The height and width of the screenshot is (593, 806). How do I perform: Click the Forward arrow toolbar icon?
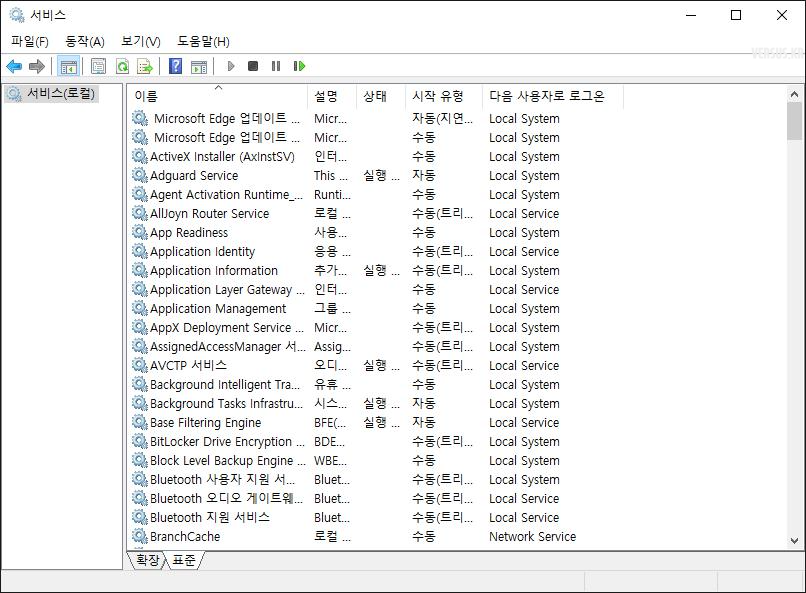pyautogui.click(x=36, y=66)
